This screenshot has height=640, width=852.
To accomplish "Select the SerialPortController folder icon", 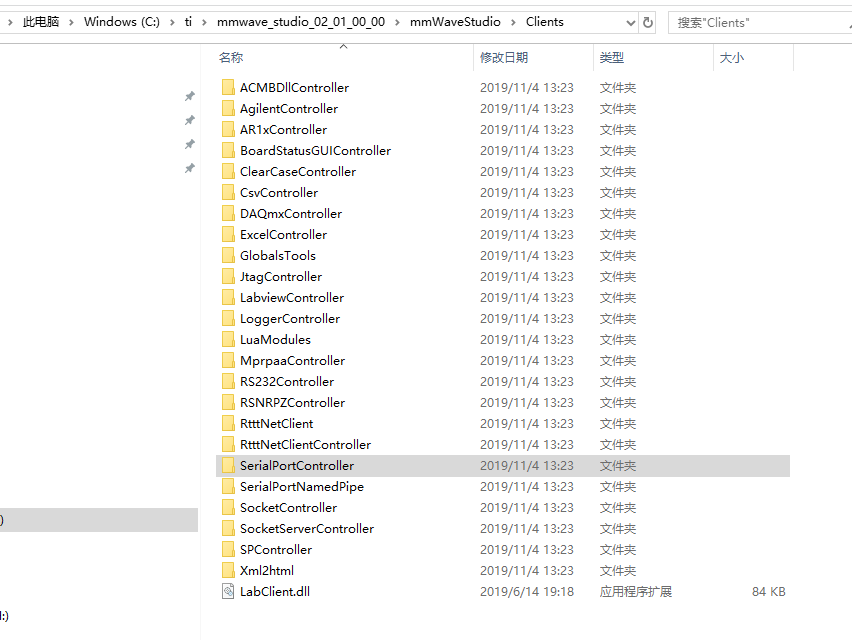I will pyautogui.click(x=228, y=466).
